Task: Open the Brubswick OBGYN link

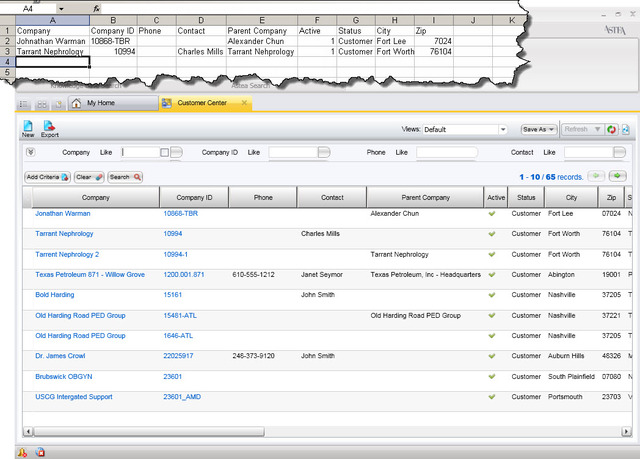Action: click(64, 377)
